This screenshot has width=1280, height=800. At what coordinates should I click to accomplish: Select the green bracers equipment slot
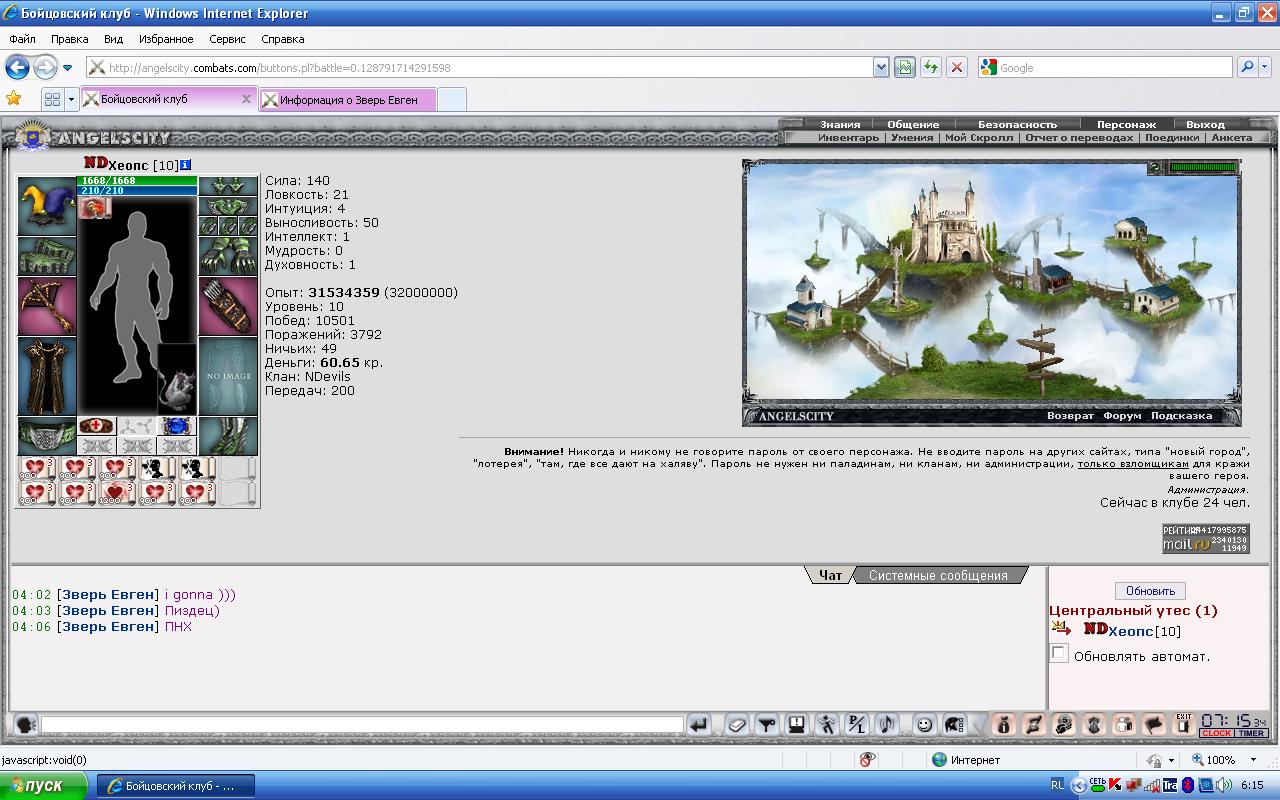pos(47,256)
